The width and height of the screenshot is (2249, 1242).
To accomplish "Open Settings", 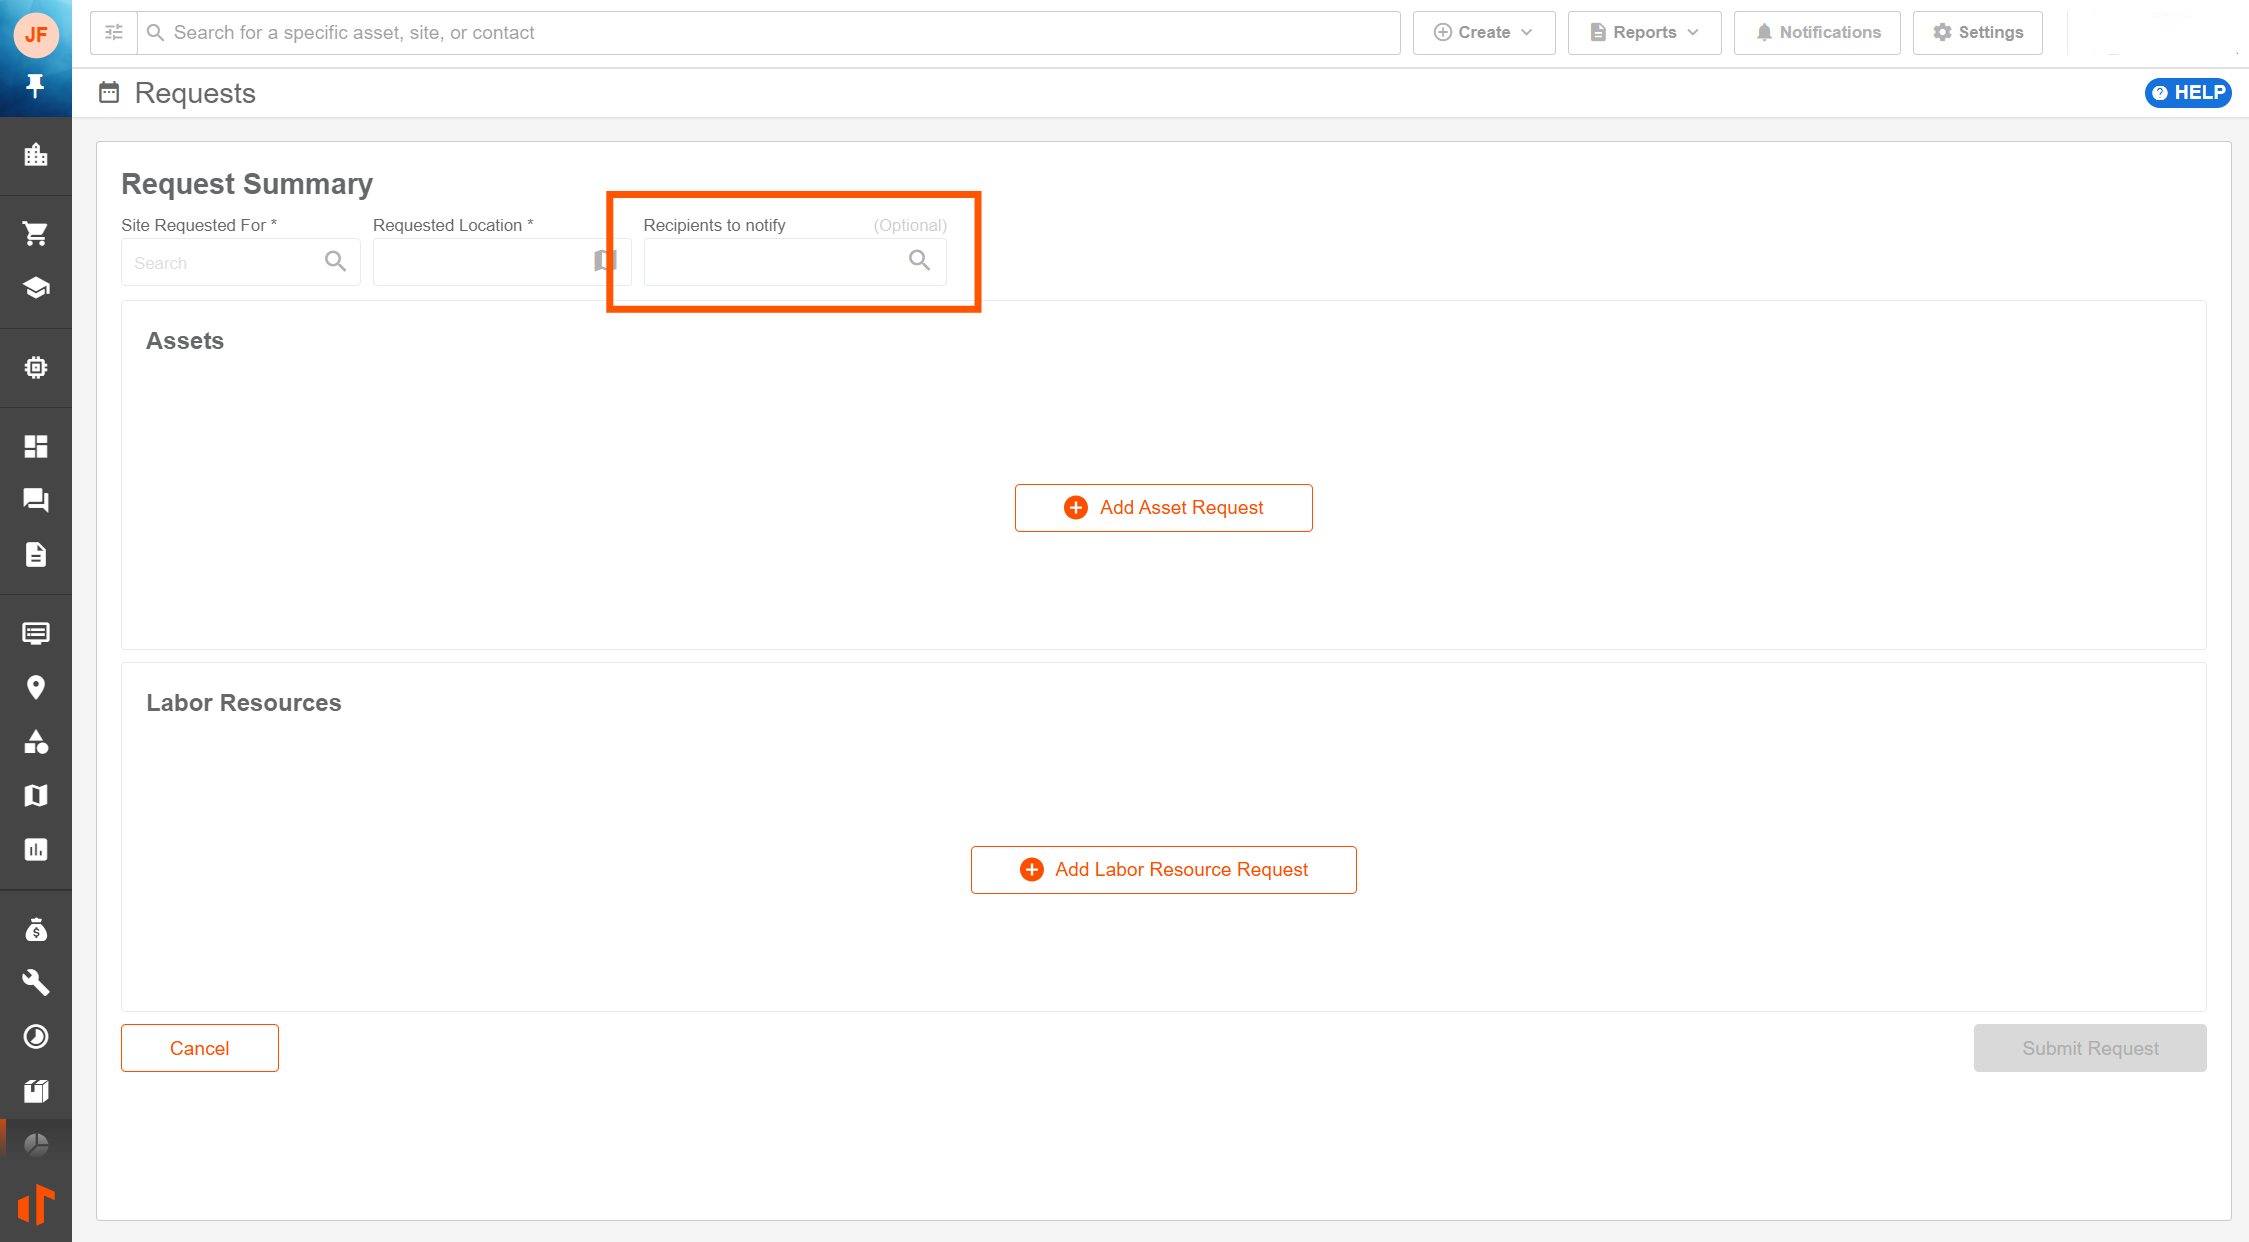I will [x=1977, y=33].
